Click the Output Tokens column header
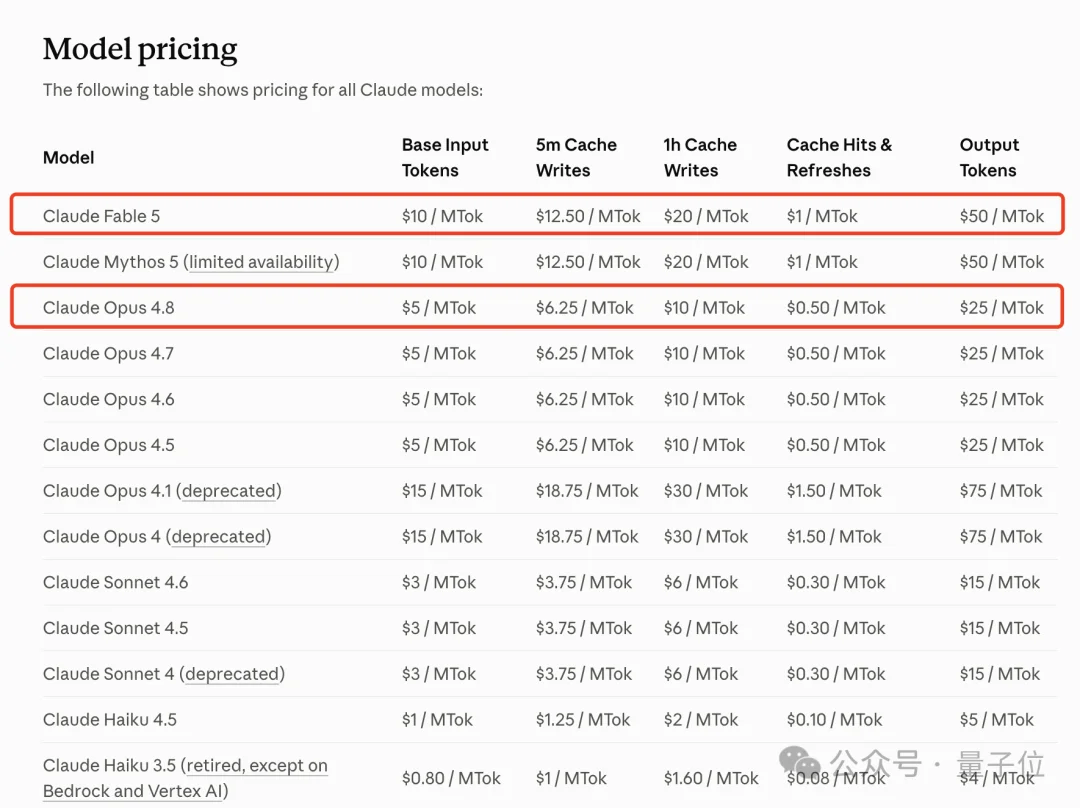The image size is (1080, 808). click(989, 158)
